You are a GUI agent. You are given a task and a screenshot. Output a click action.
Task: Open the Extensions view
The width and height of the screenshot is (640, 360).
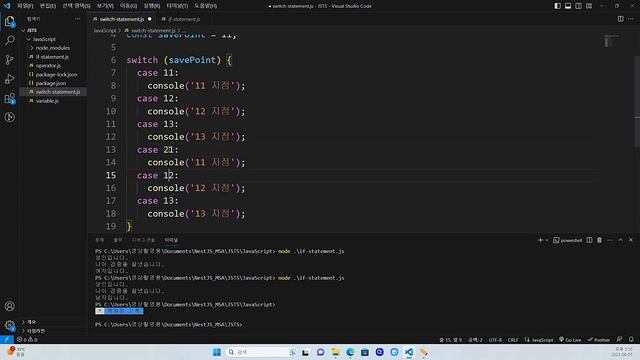coord(9,98)
